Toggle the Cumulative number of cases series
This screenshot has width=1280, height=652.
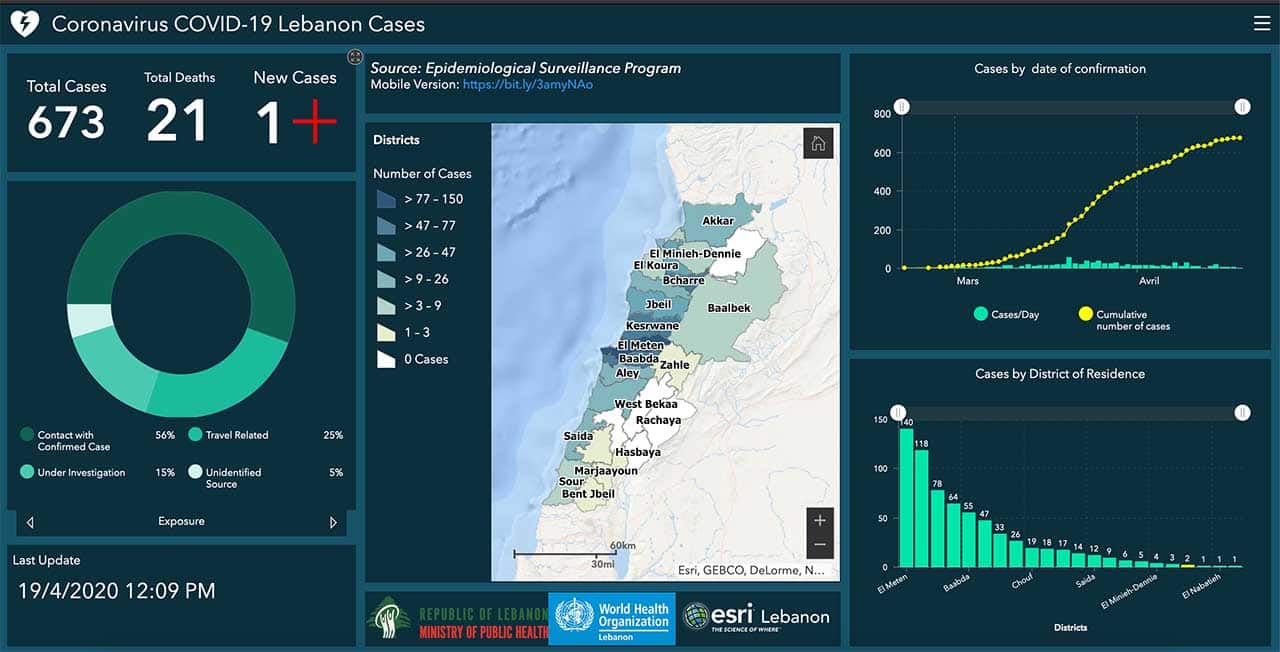click(1122, 320)
